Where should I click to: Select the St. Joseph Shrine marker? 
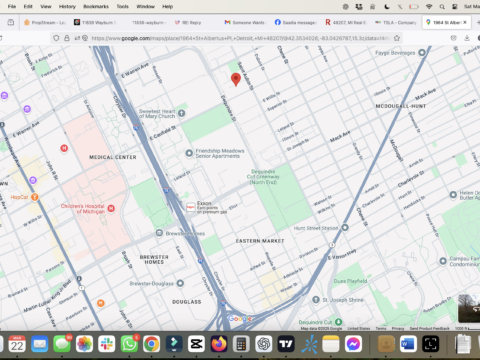316,300
